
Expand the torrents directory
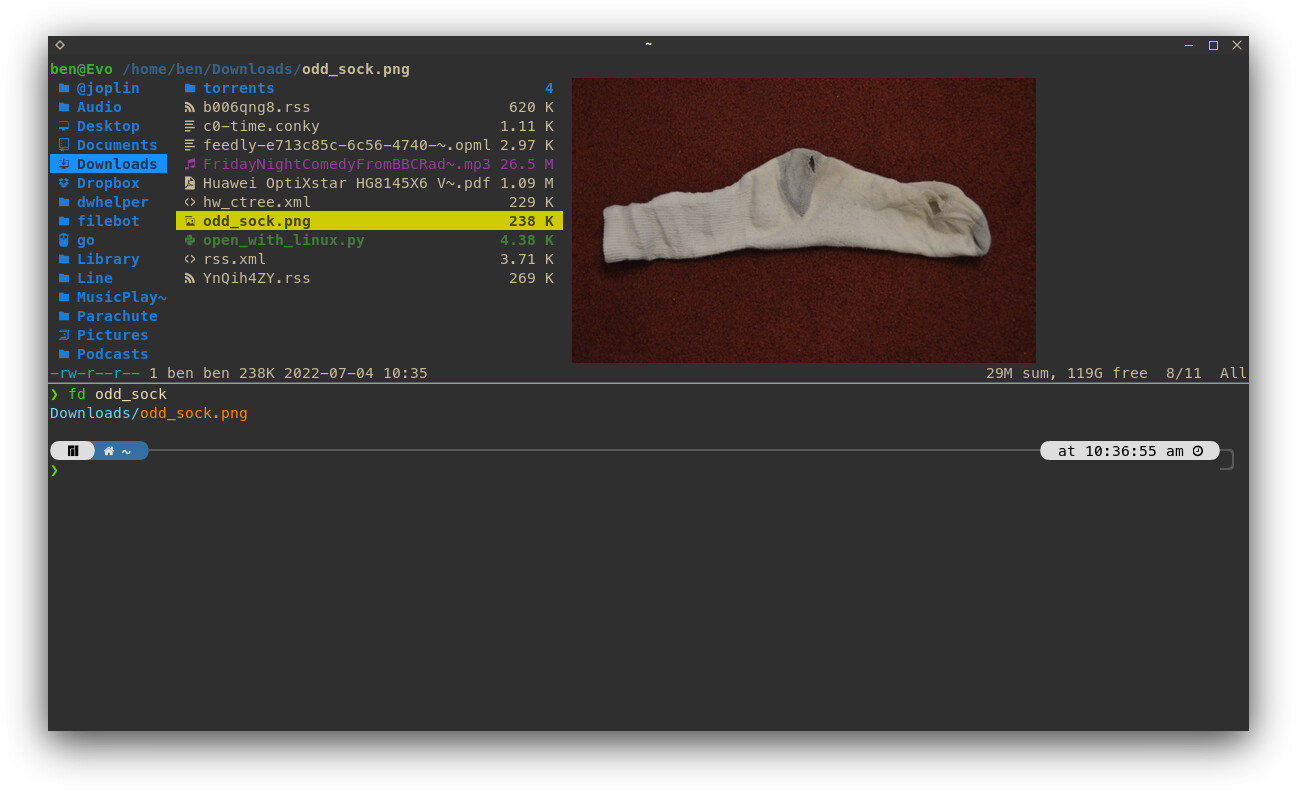point(238,87)
